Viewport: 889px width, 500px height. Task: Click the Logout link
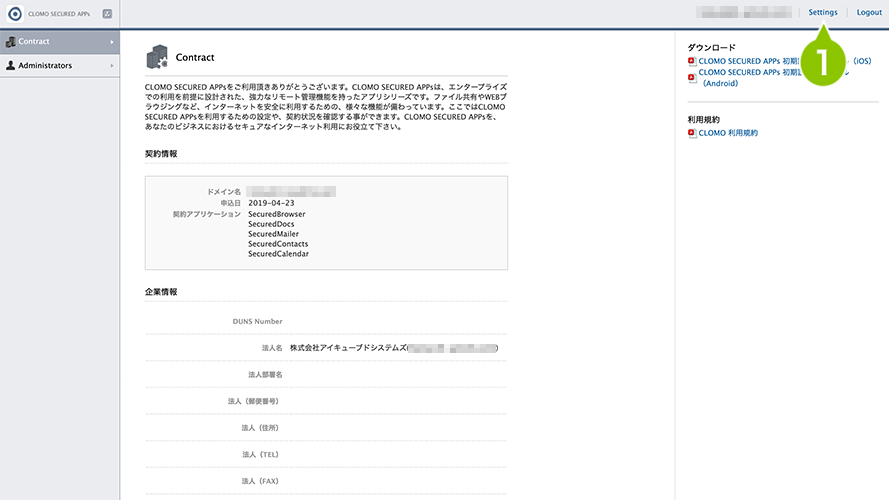(869, 12)
